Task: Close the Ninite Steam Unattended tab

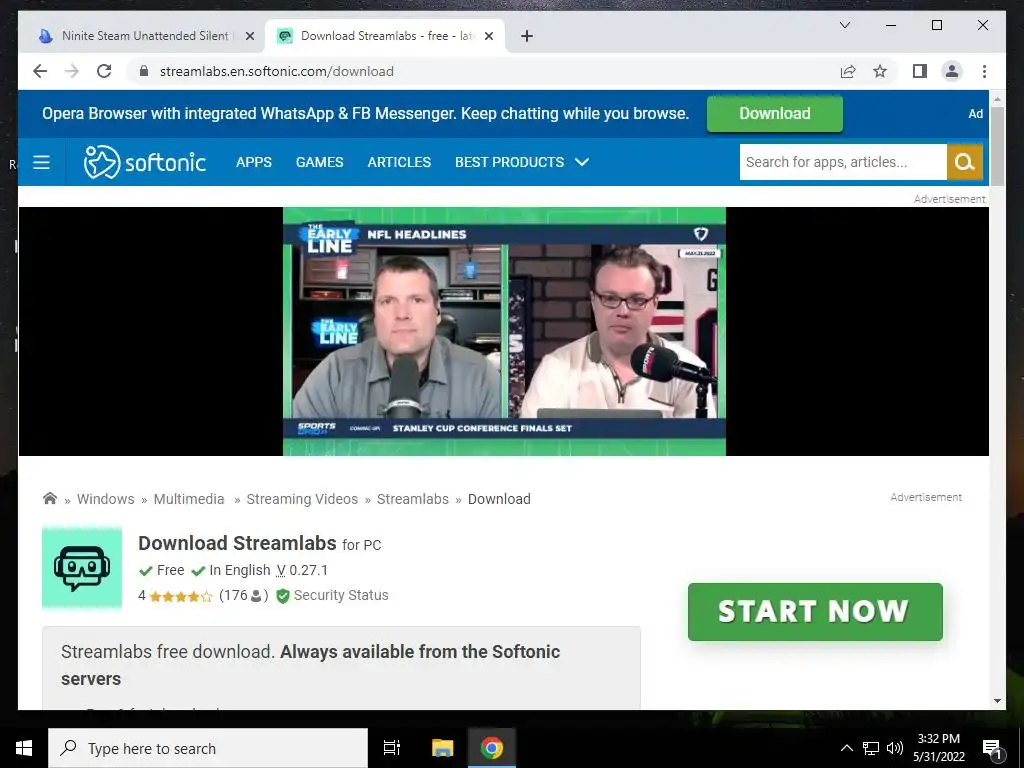Action: pyautogui.click(x=249, y=36)
